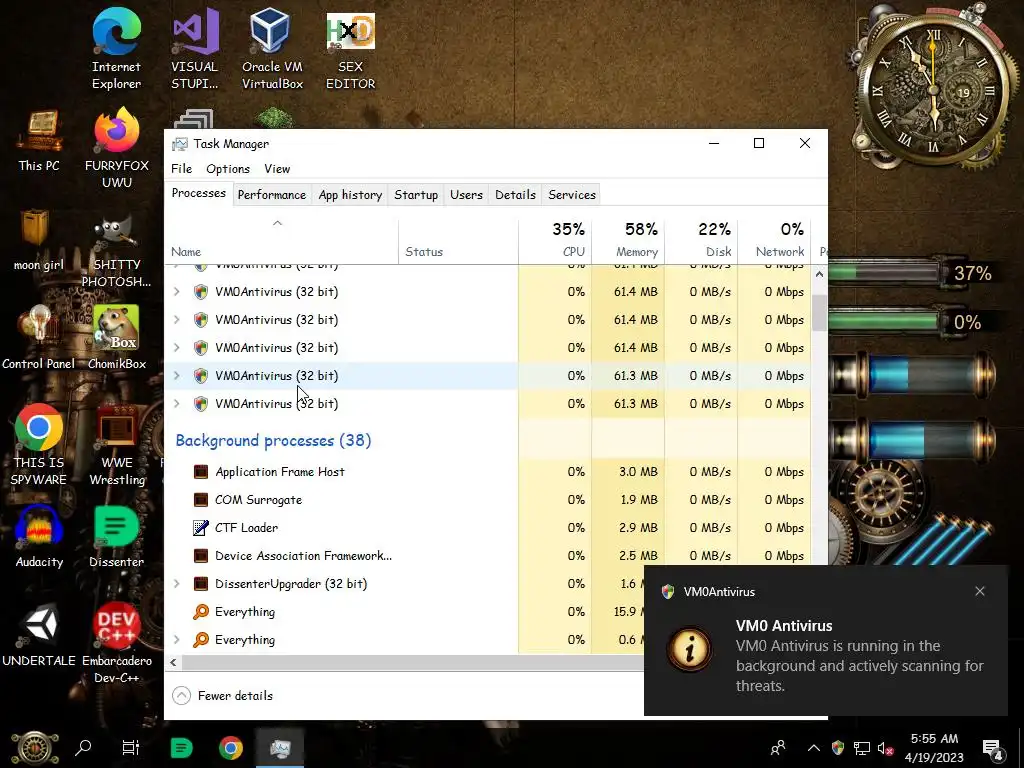
Task: Click the horizontal scrollbar left arrow
Action: [173, 662]
